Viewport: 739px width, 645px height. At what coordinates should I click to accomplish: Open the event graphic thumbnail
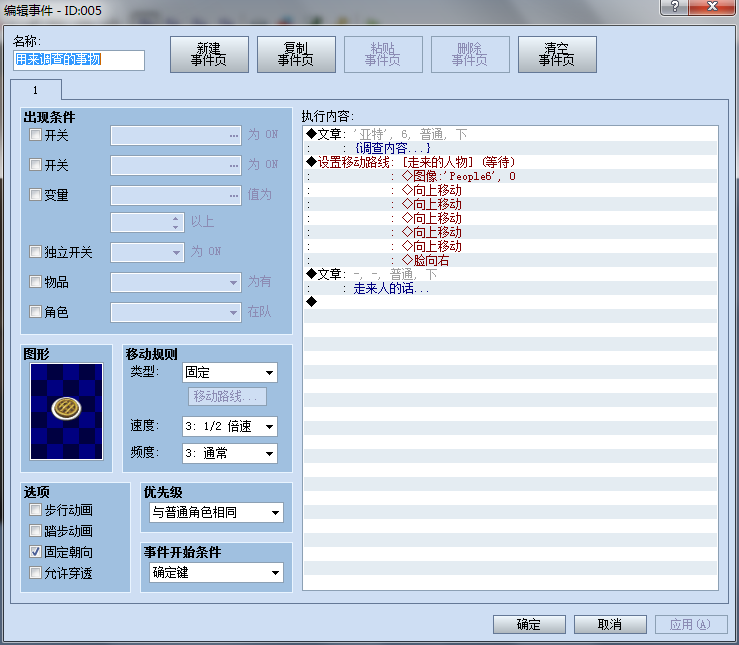pos(66,411)
